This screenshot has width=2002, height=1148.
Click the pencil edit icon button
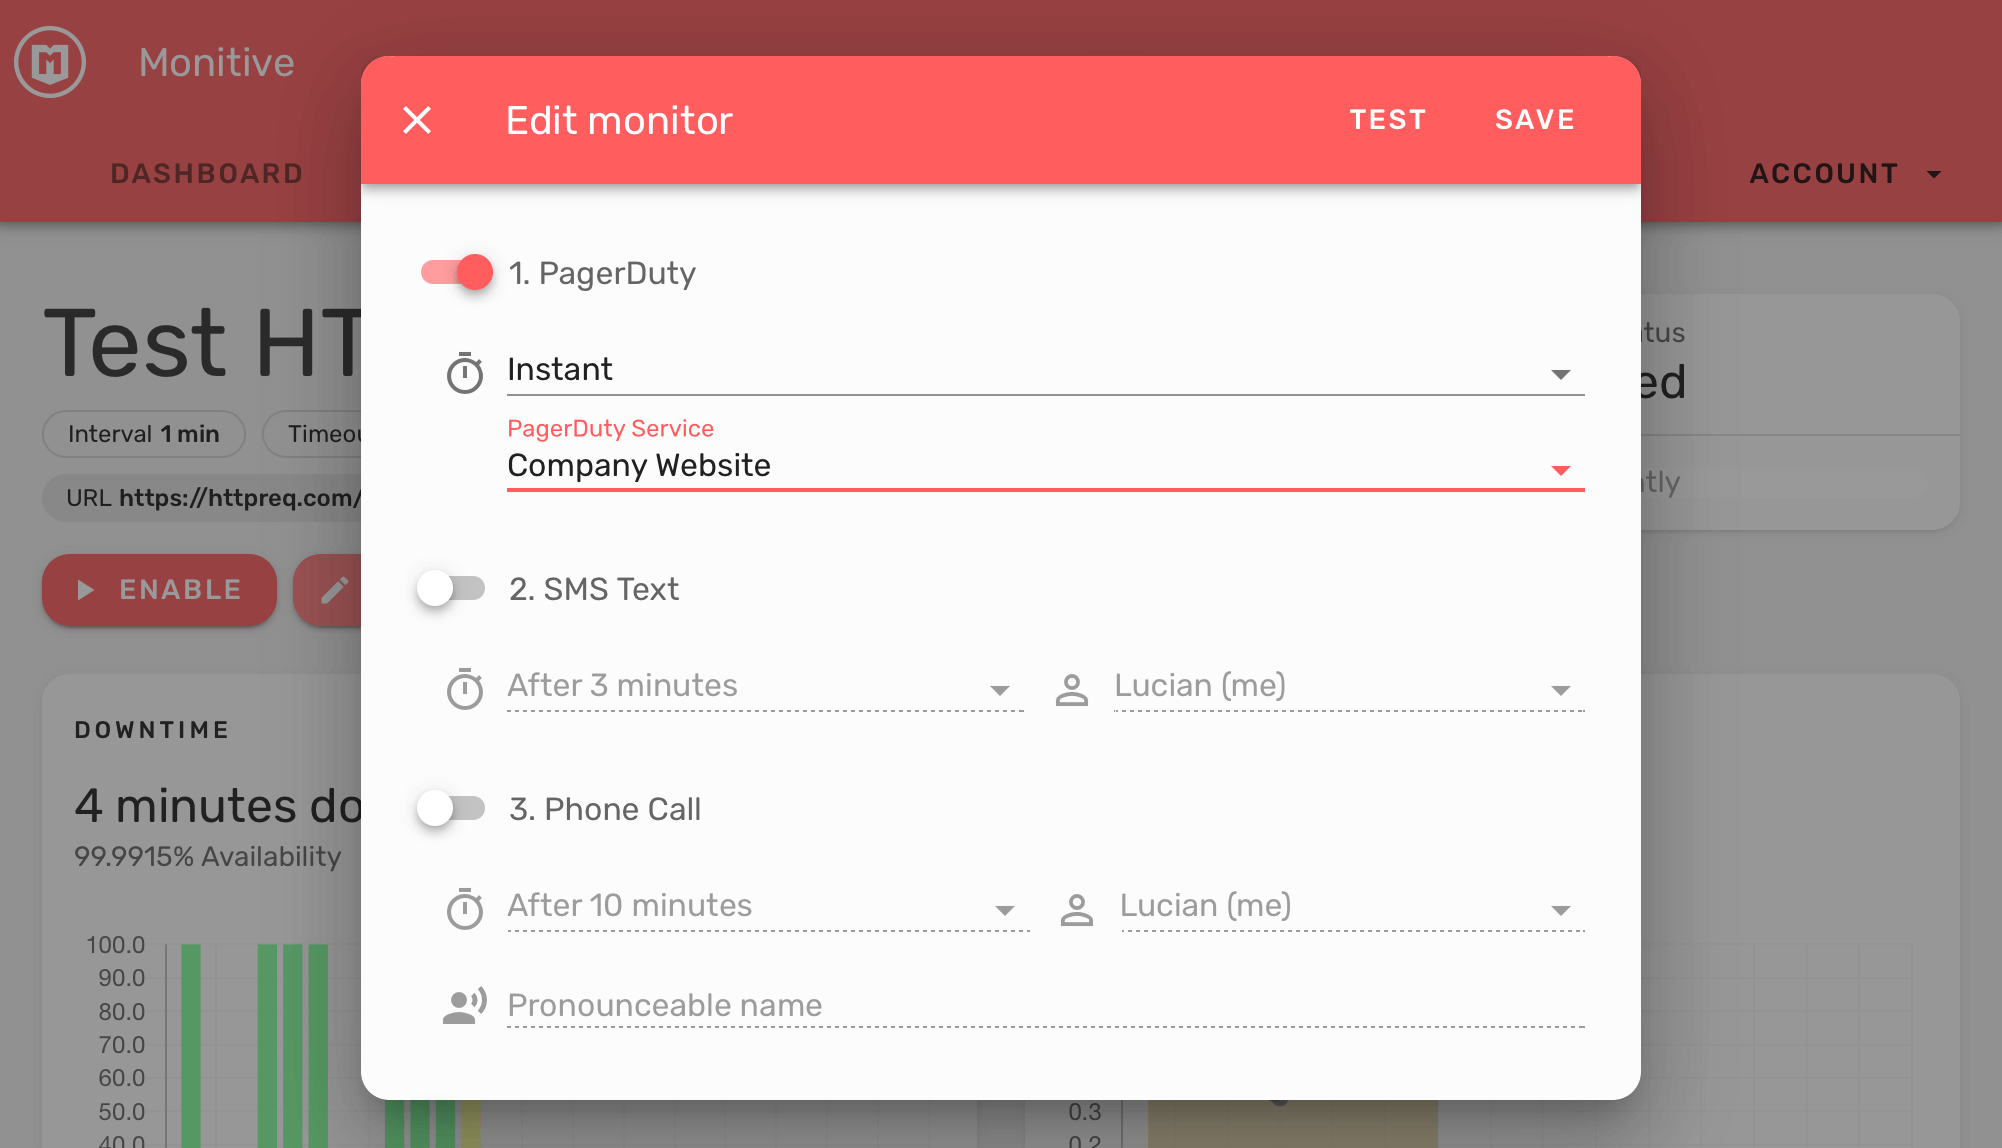(x=333, y=590)
